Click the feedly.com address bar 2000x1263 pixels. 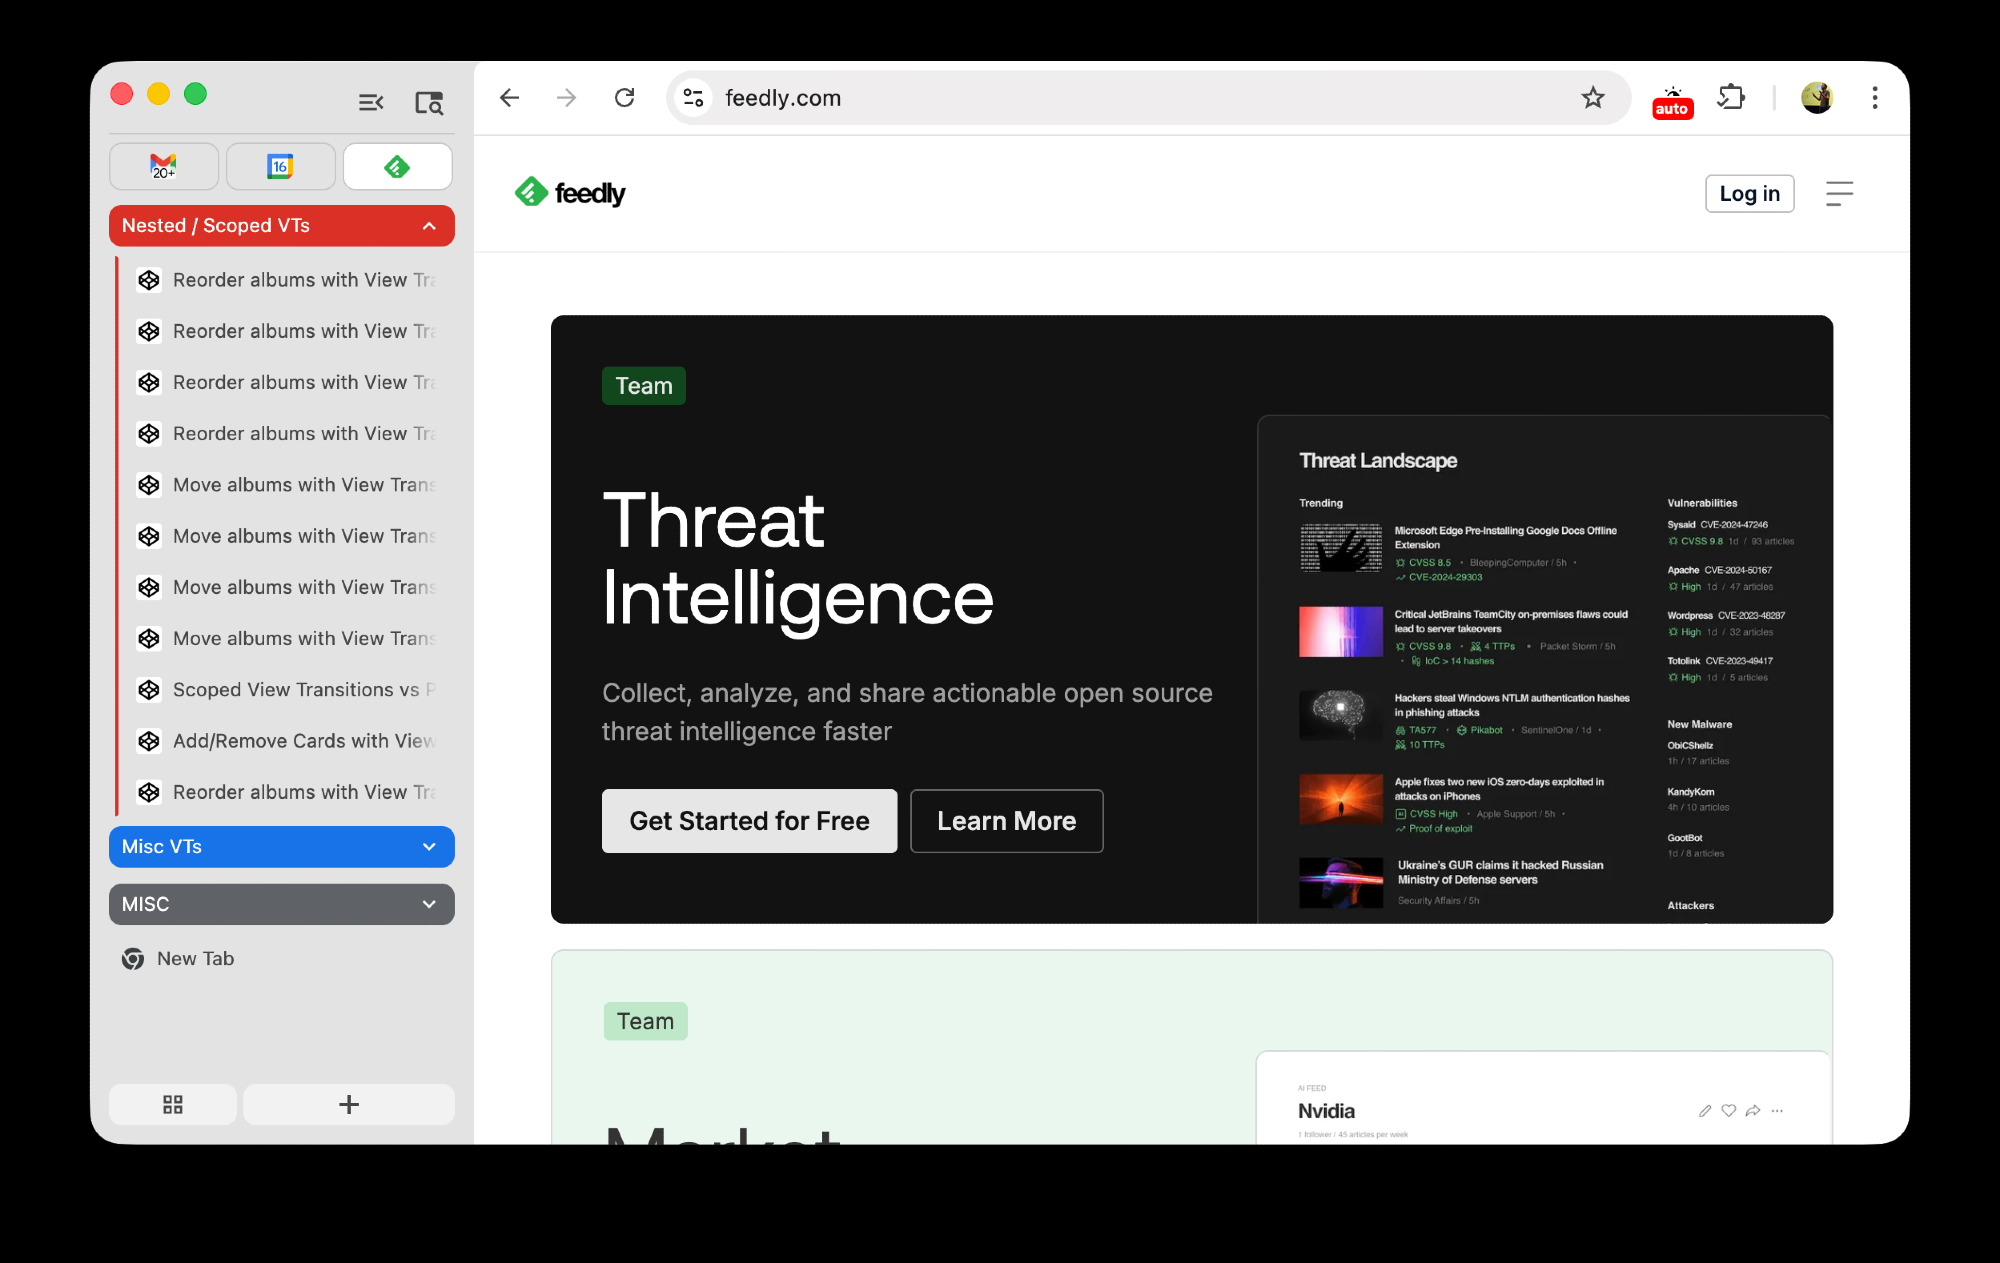(x=1100, y=98)
